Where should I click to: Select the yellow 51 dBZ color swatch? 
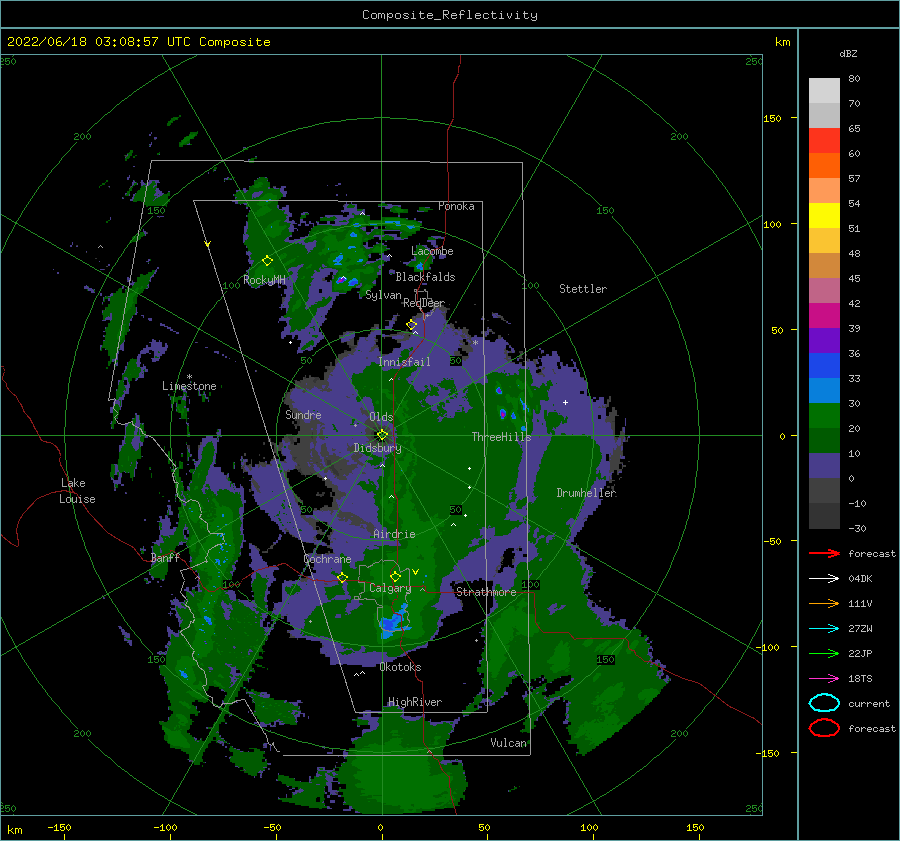(x=824, y=215)
